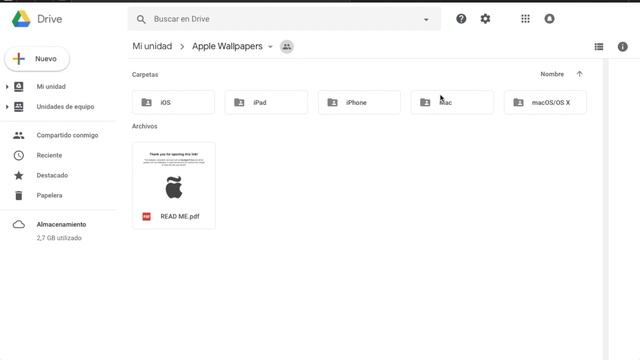Go to Mi unidad in the breadcrumb

[152, 46]
